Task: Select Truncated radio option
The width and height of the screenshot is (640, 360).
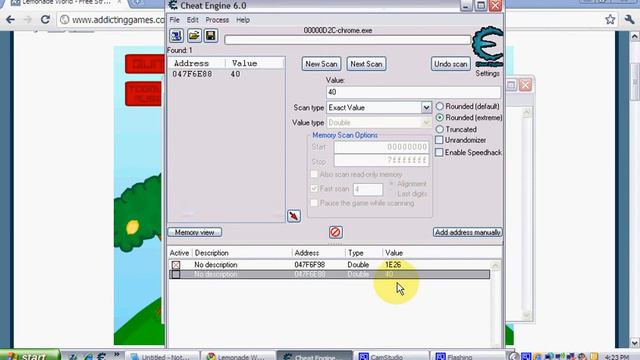Action: click(x=440, y=129)
